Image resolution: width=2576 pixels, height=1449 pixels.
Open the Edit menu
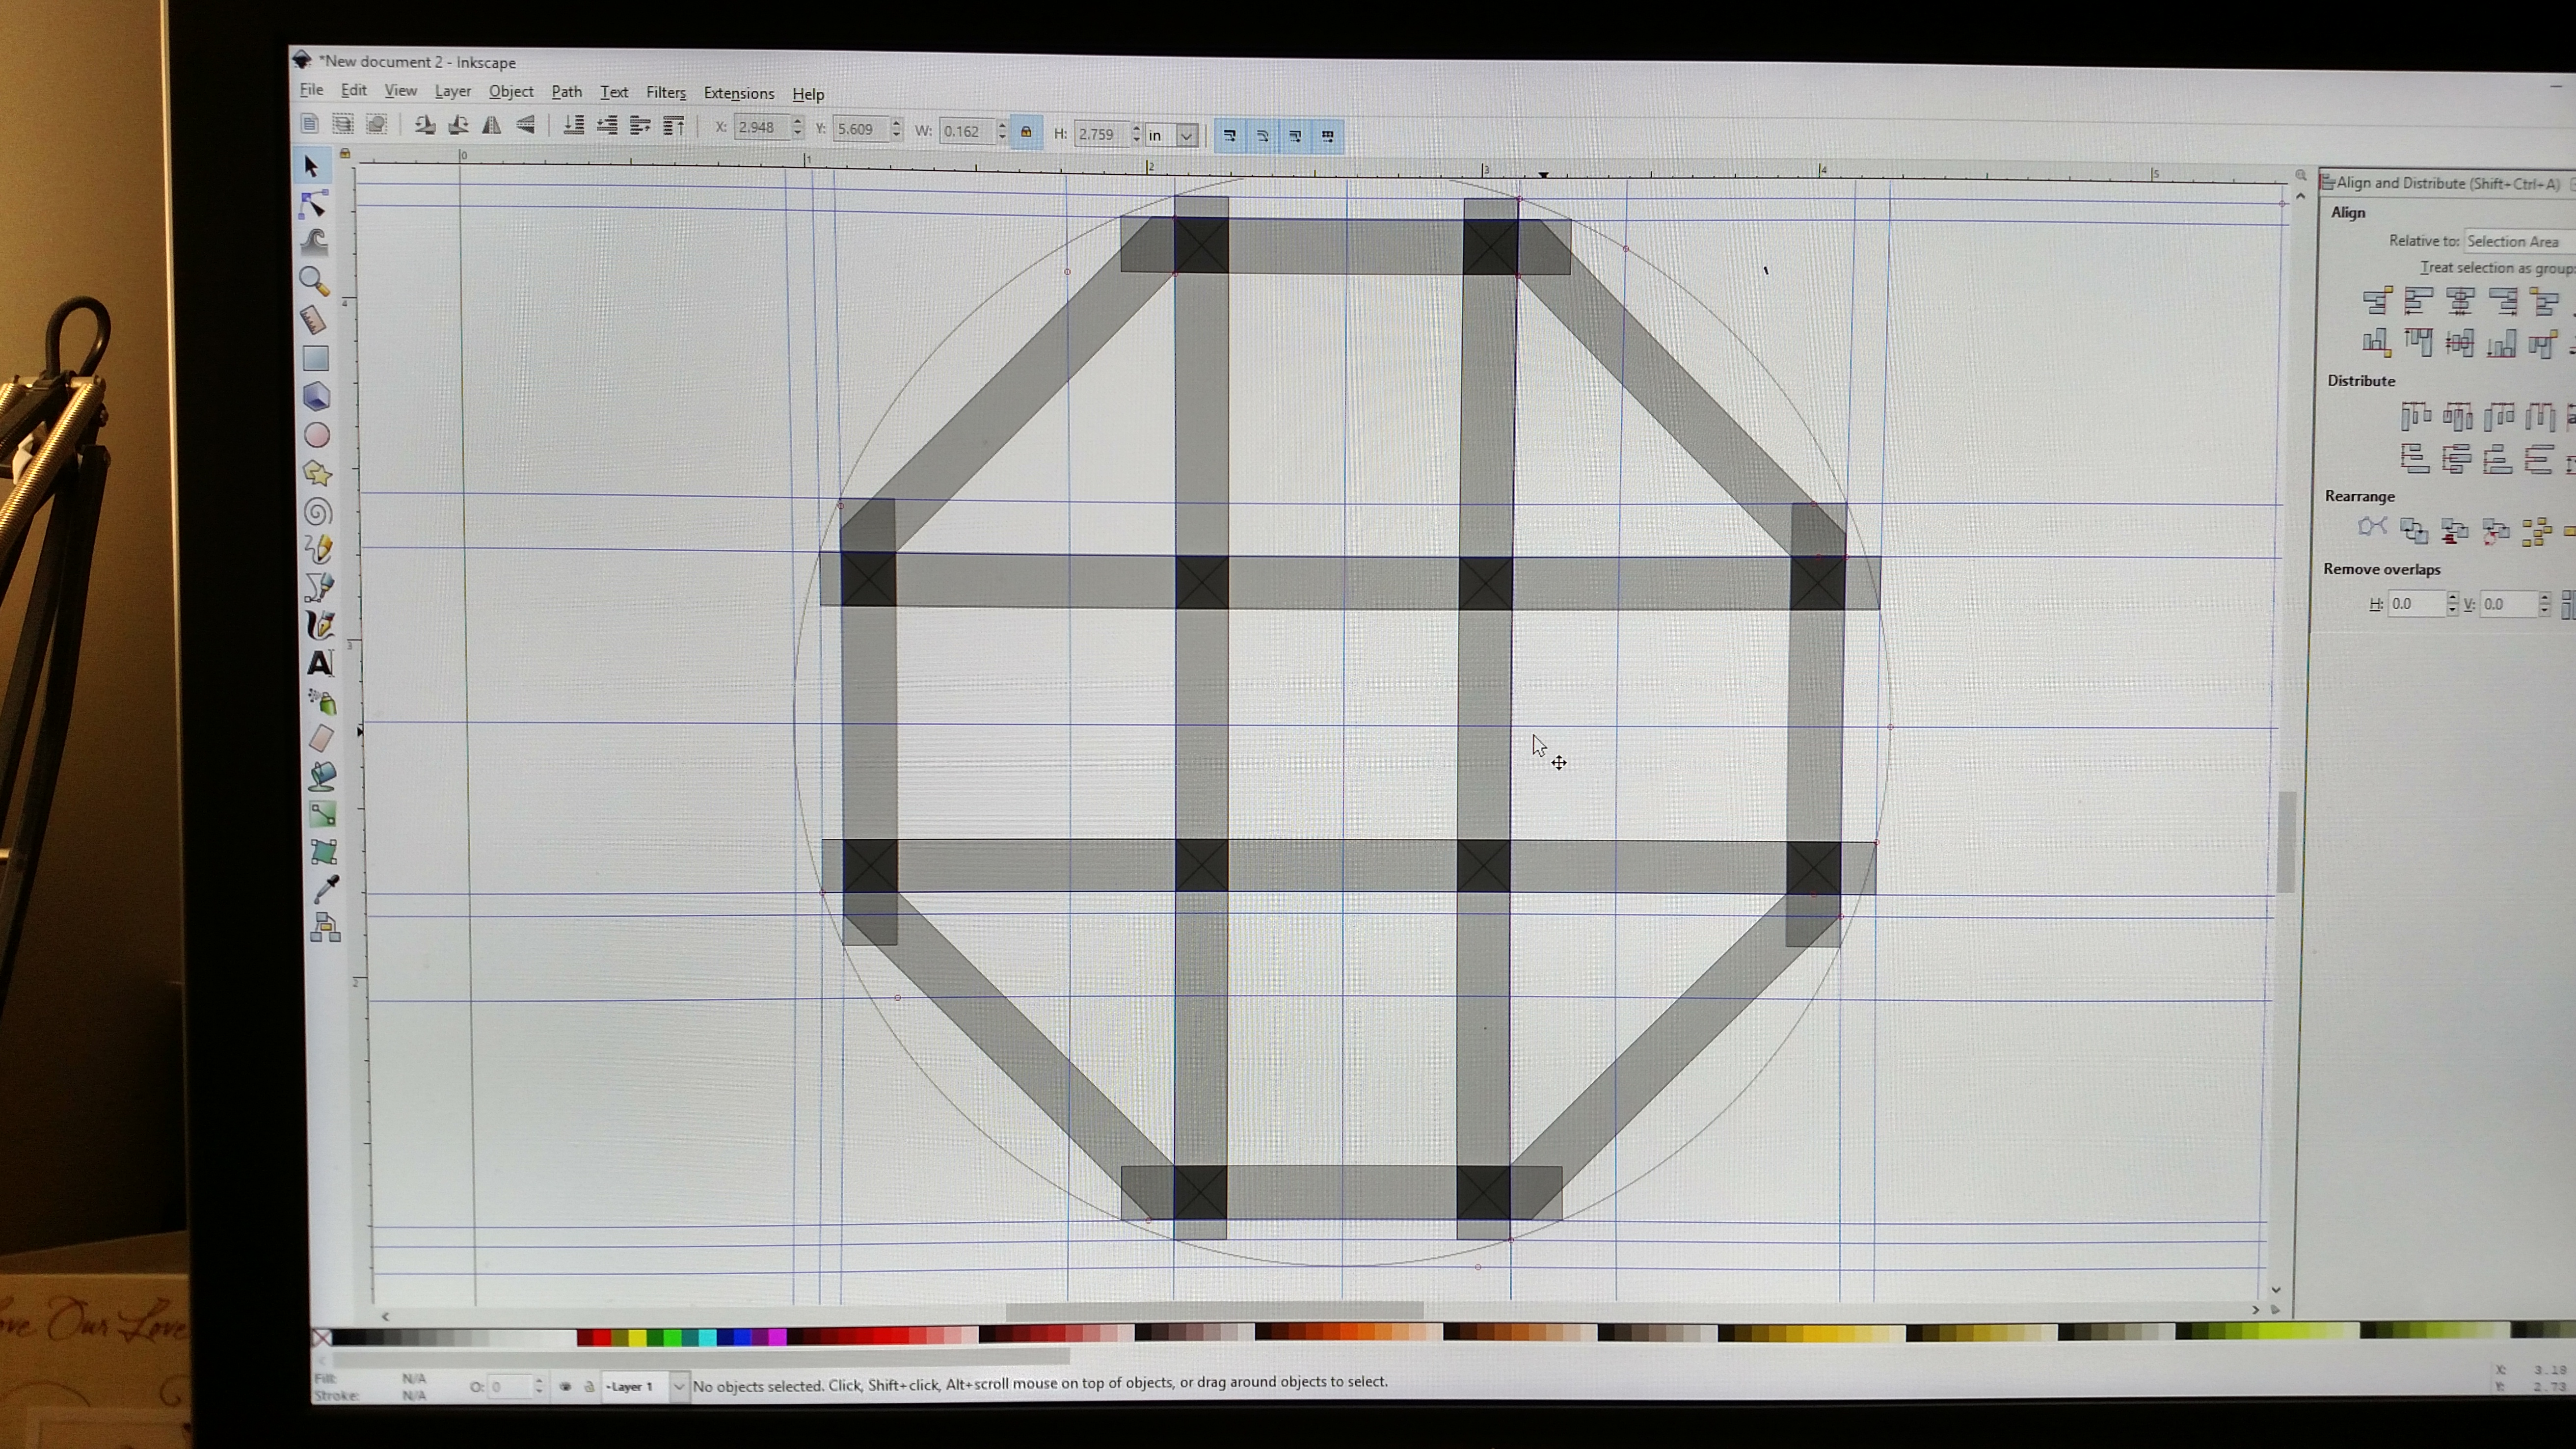pyautogui.click(x=353, y=90)
